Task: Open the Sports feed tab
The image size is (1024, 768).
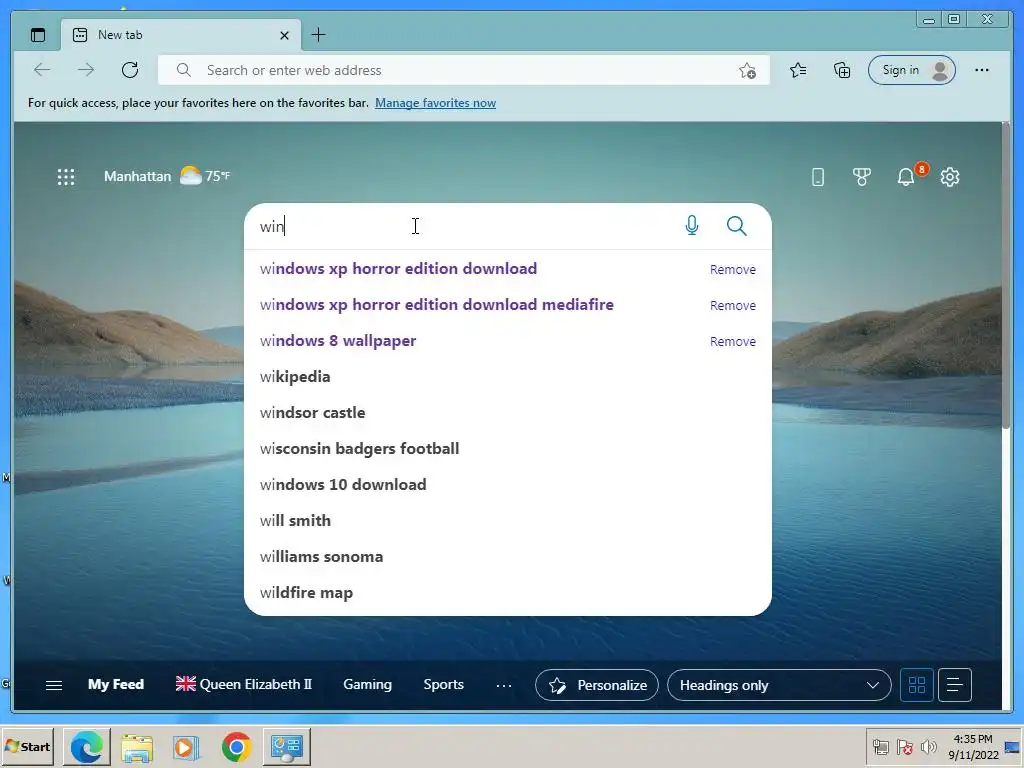Action: (443, 684)
